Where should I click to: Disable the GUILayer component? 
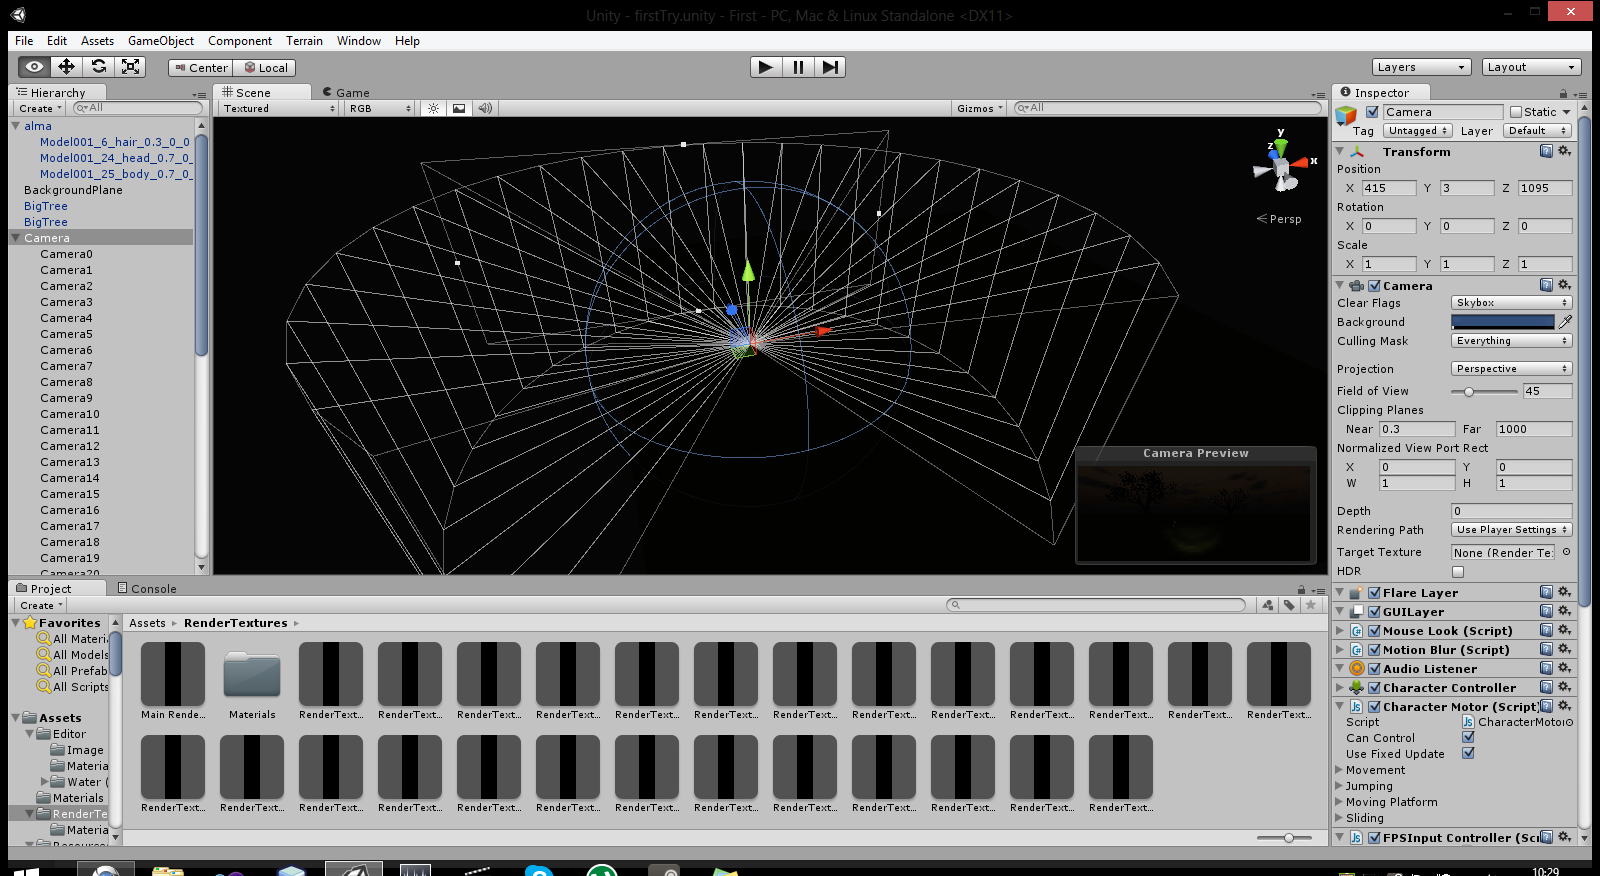1374,611
